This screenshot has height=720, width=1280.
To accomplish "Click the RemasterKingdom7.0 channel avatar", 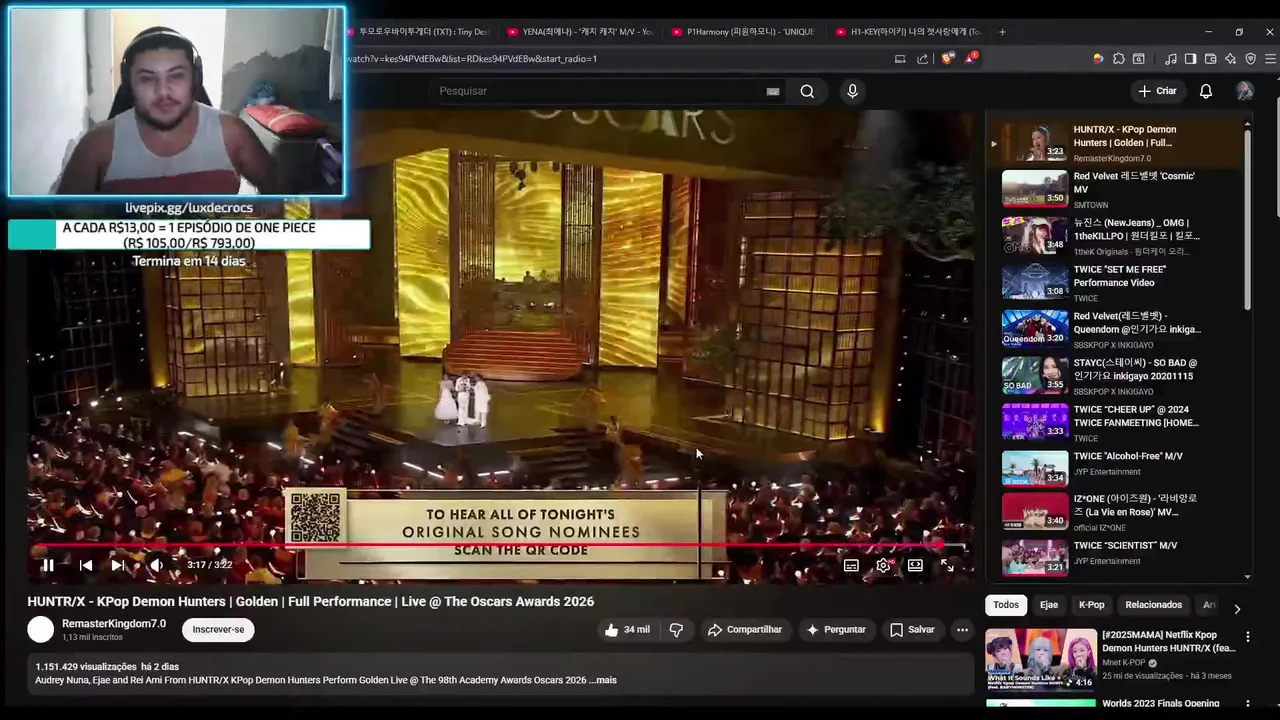I will 40,629.
